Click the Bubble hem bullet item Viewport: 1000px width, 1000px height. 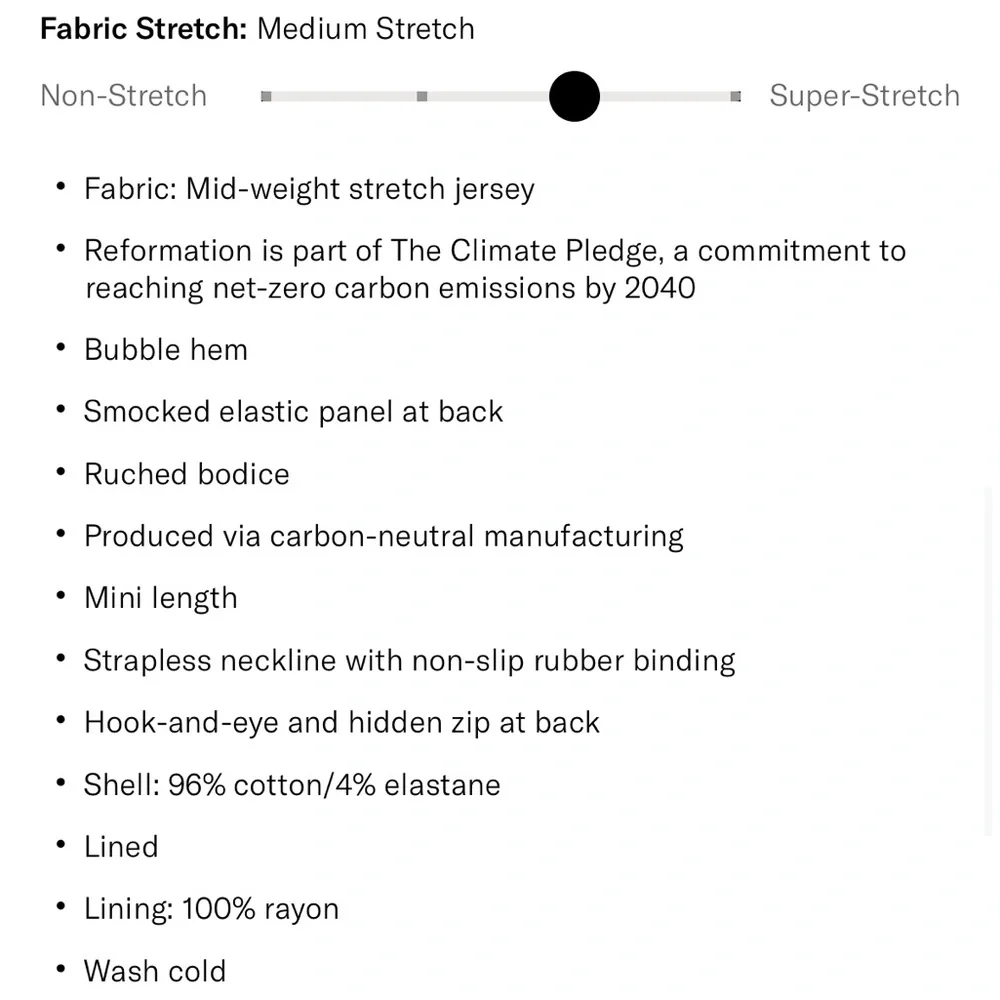(166, 350)
